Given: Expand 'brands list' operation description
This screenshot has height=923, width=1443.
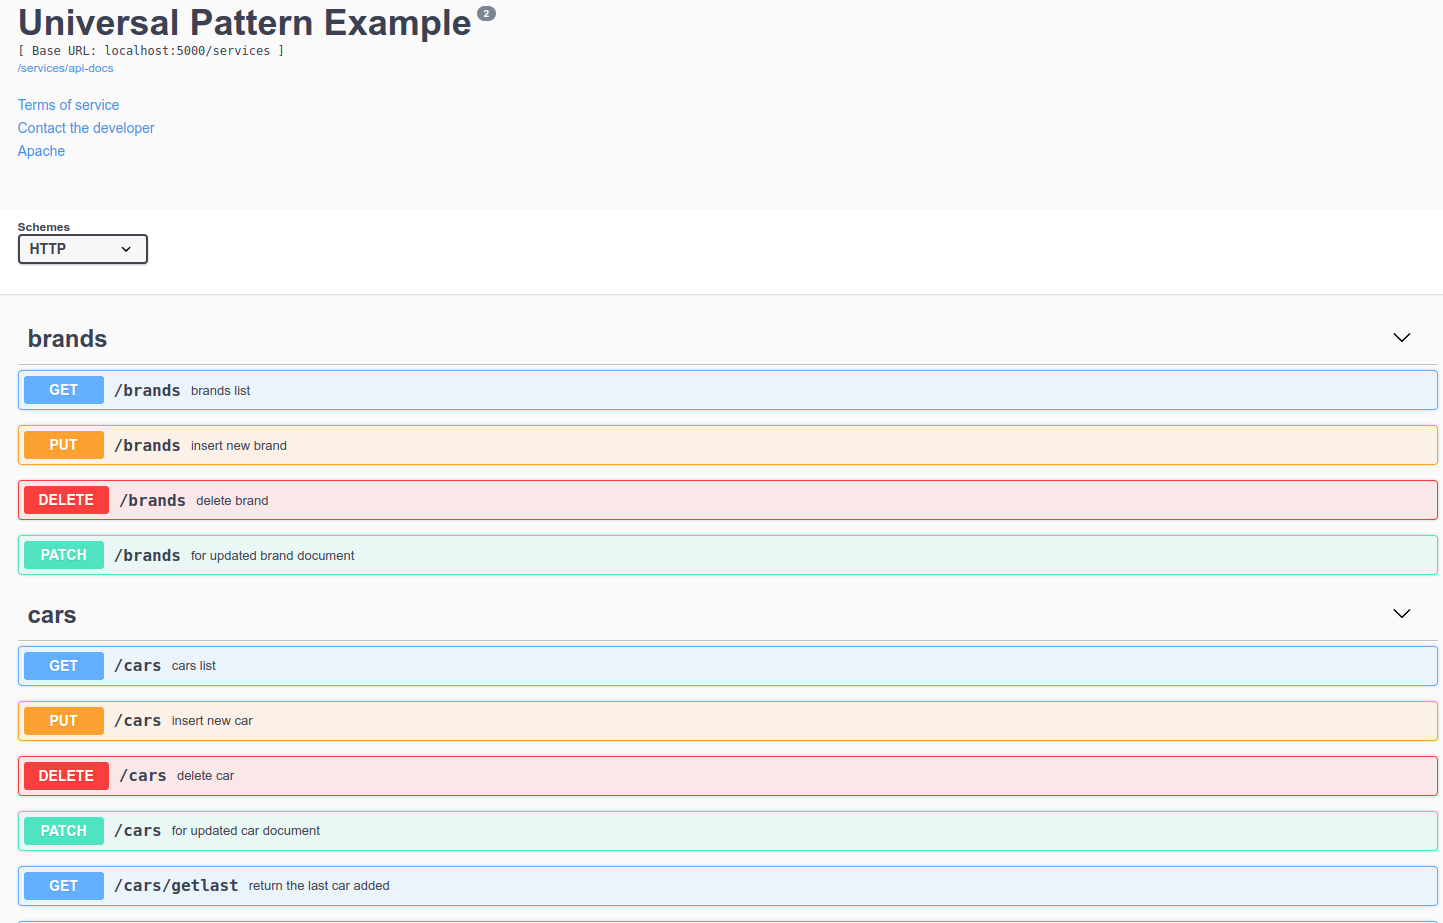Looking at the screenshot, I should (220, 391).
